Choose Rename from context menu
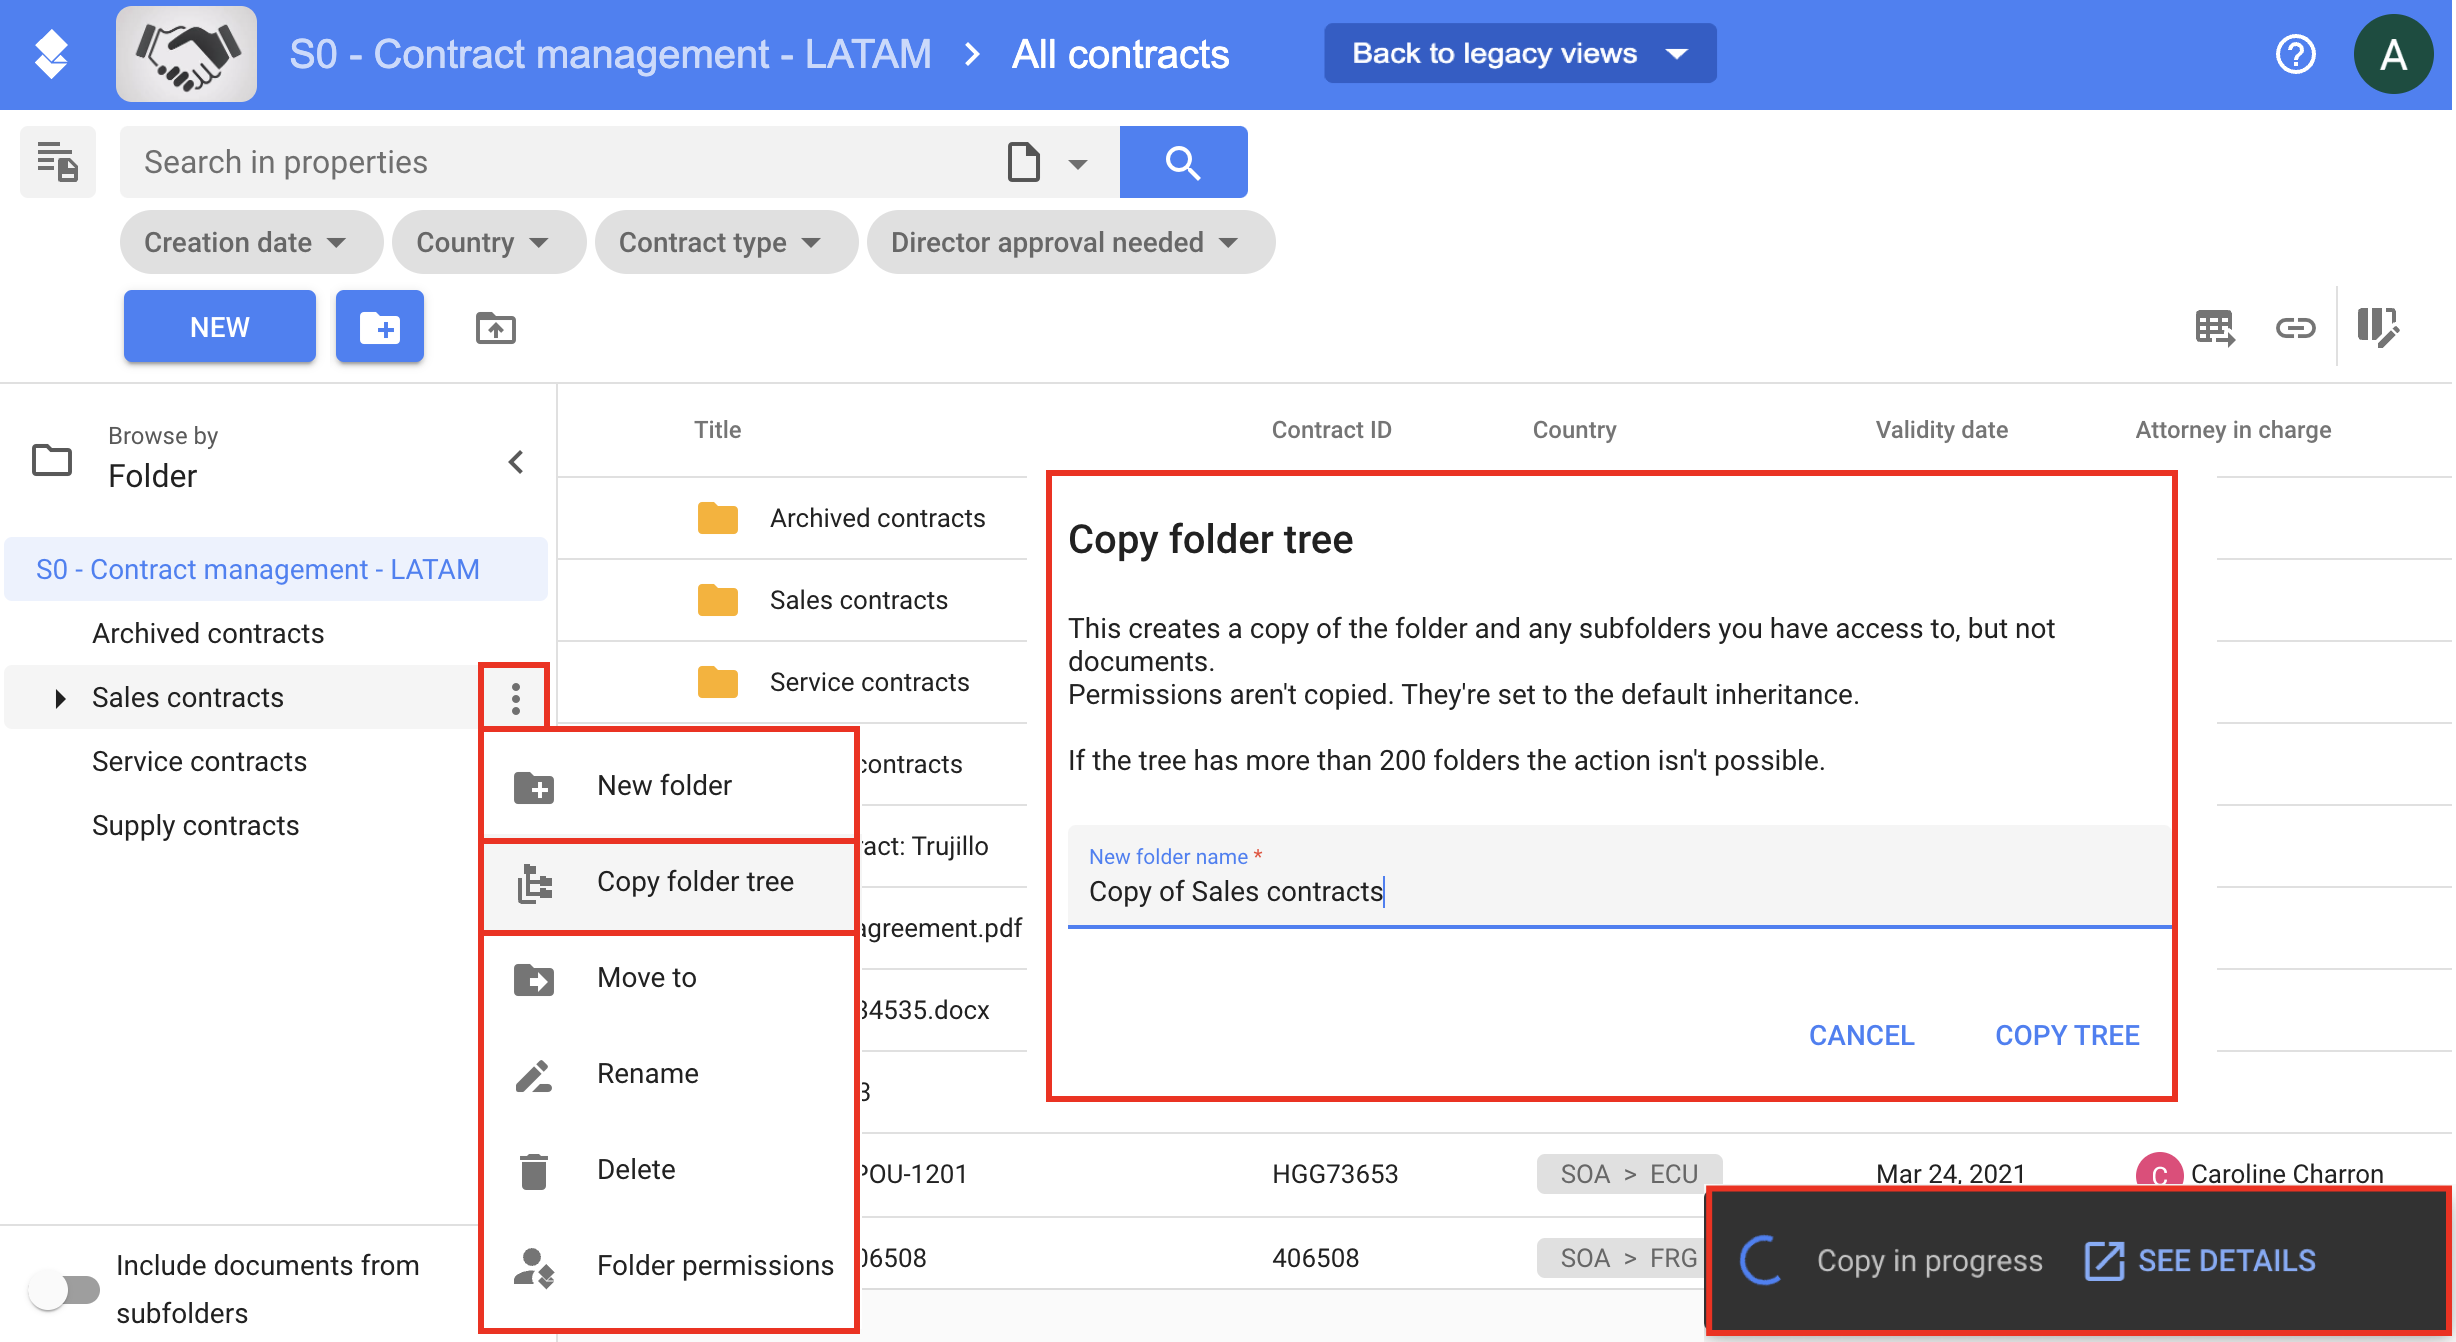The width and height of the screenshot is (2456, 1342). point(668,1074)
